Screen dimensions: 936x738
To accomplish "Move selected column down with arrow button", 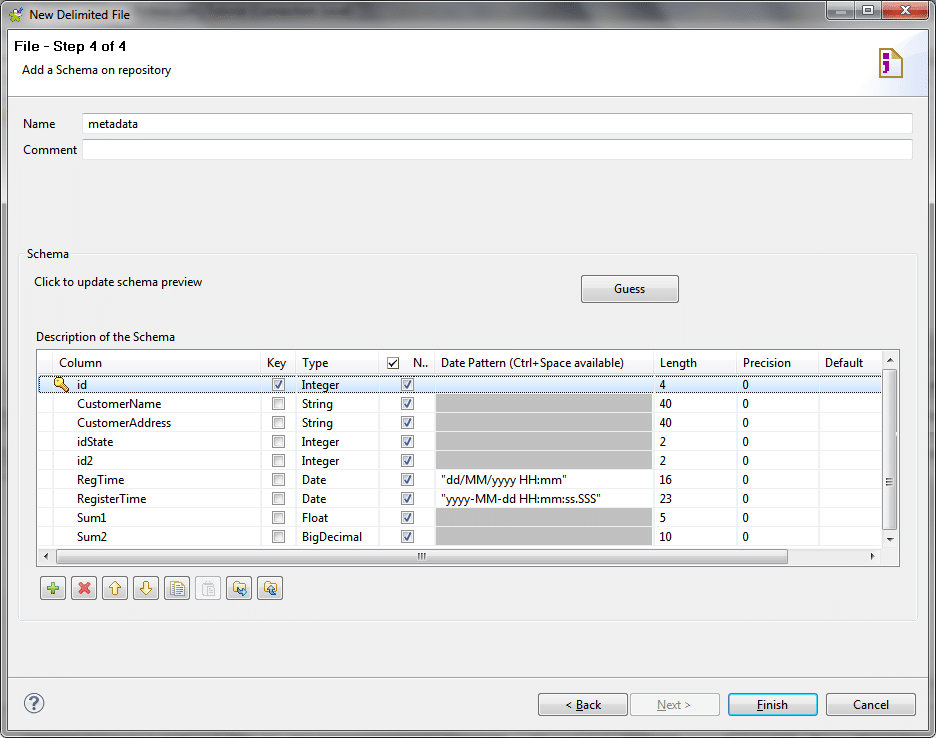I will coord(146,589).
